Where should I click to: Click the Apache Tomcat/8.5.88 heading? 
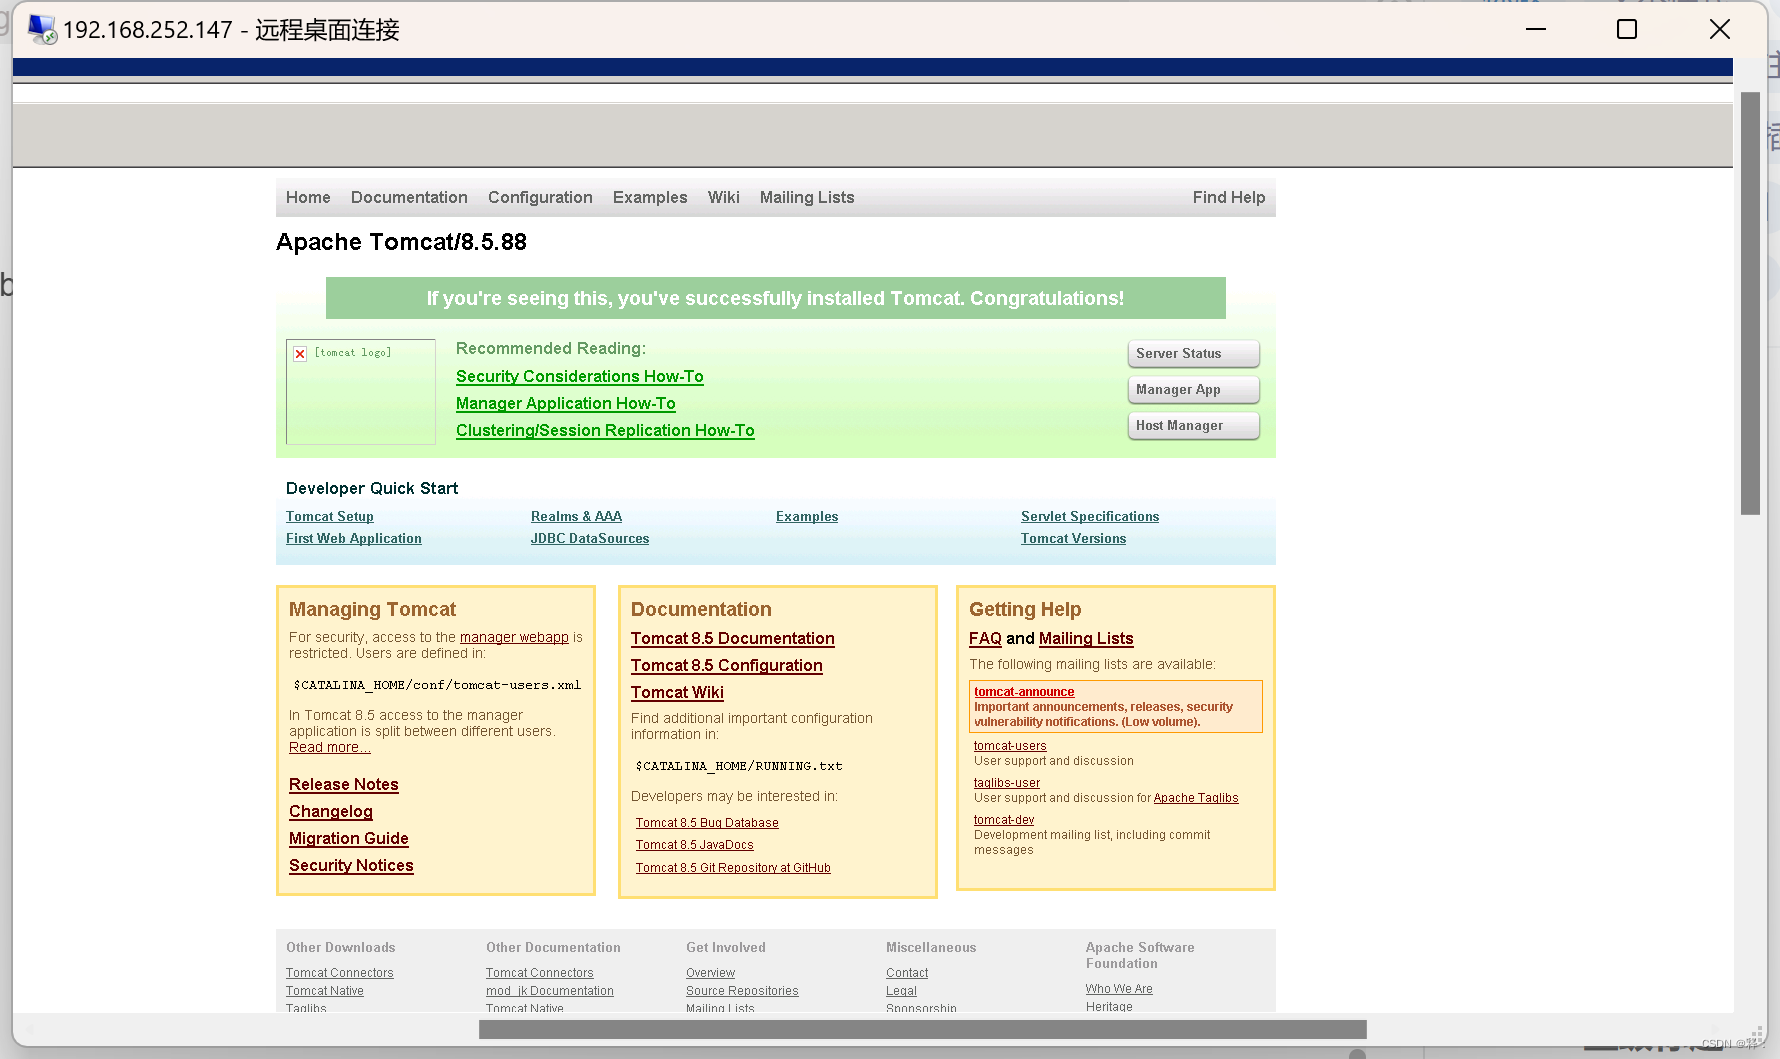tap(401, 242)
